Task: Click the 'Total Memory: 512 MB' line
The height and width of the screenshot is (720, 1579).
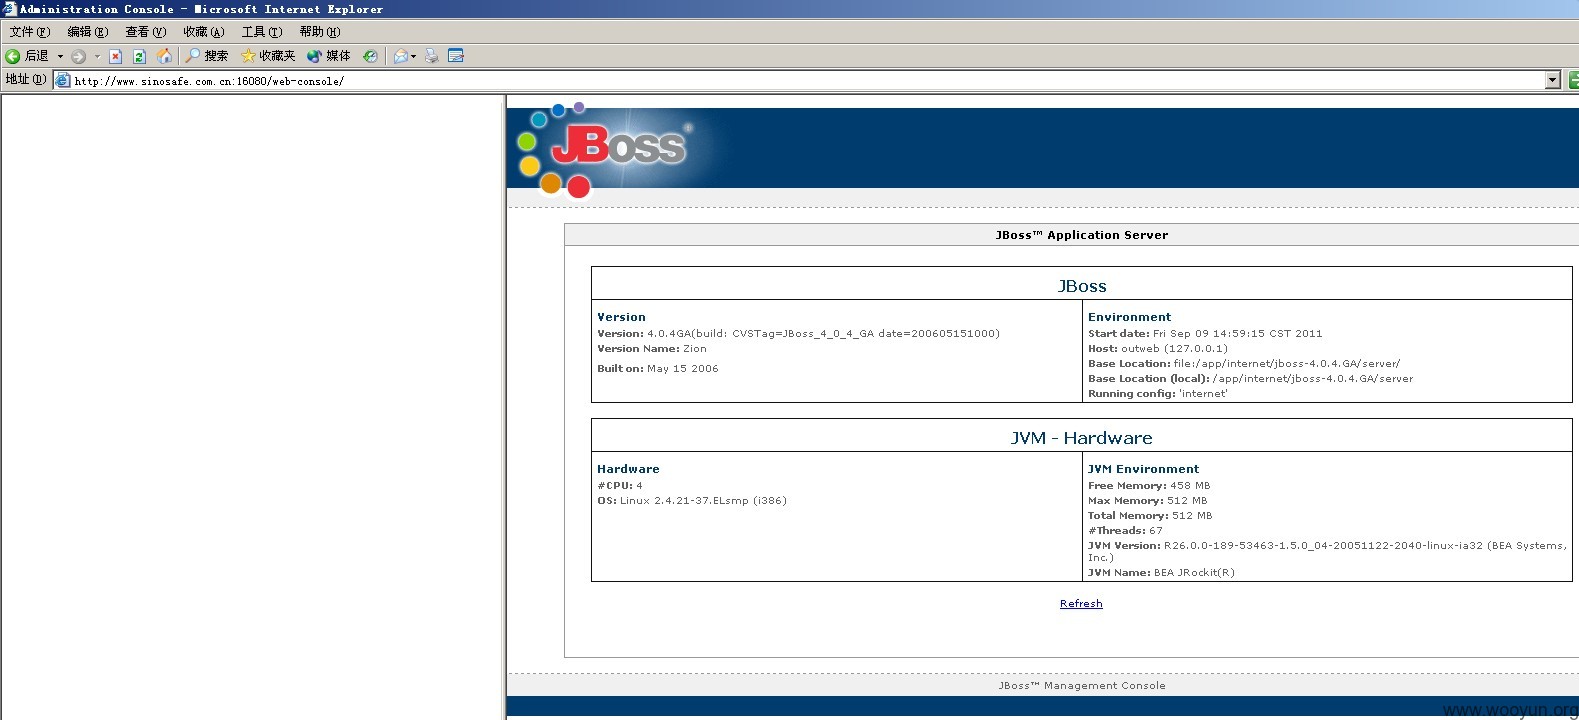Action: click(x=1150, y=516)
